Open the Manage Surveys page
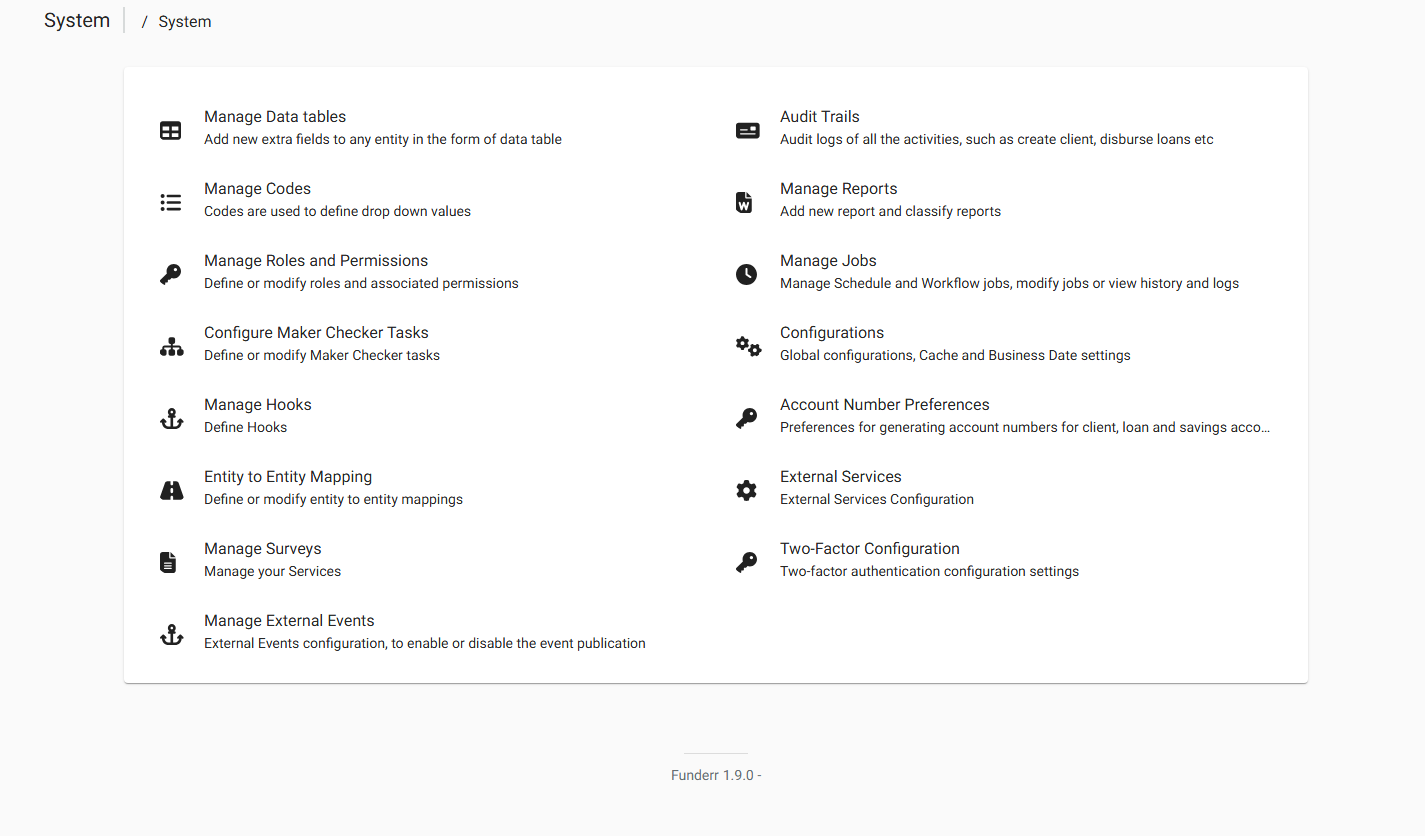 262,548
